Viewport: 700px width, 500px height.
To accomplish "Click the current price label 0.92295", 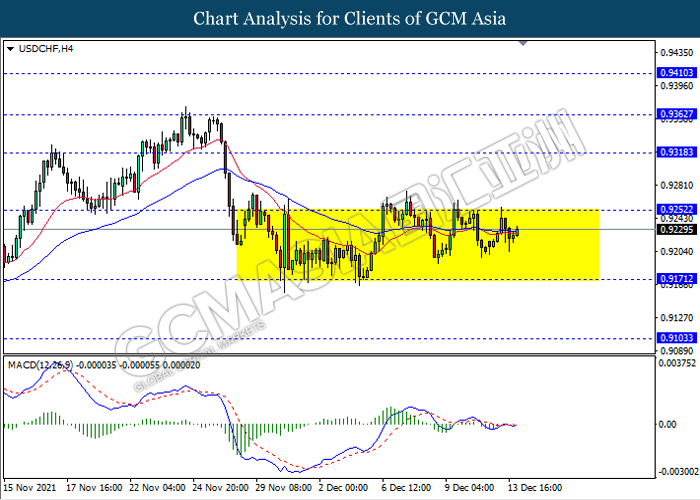I will [677, 229].
